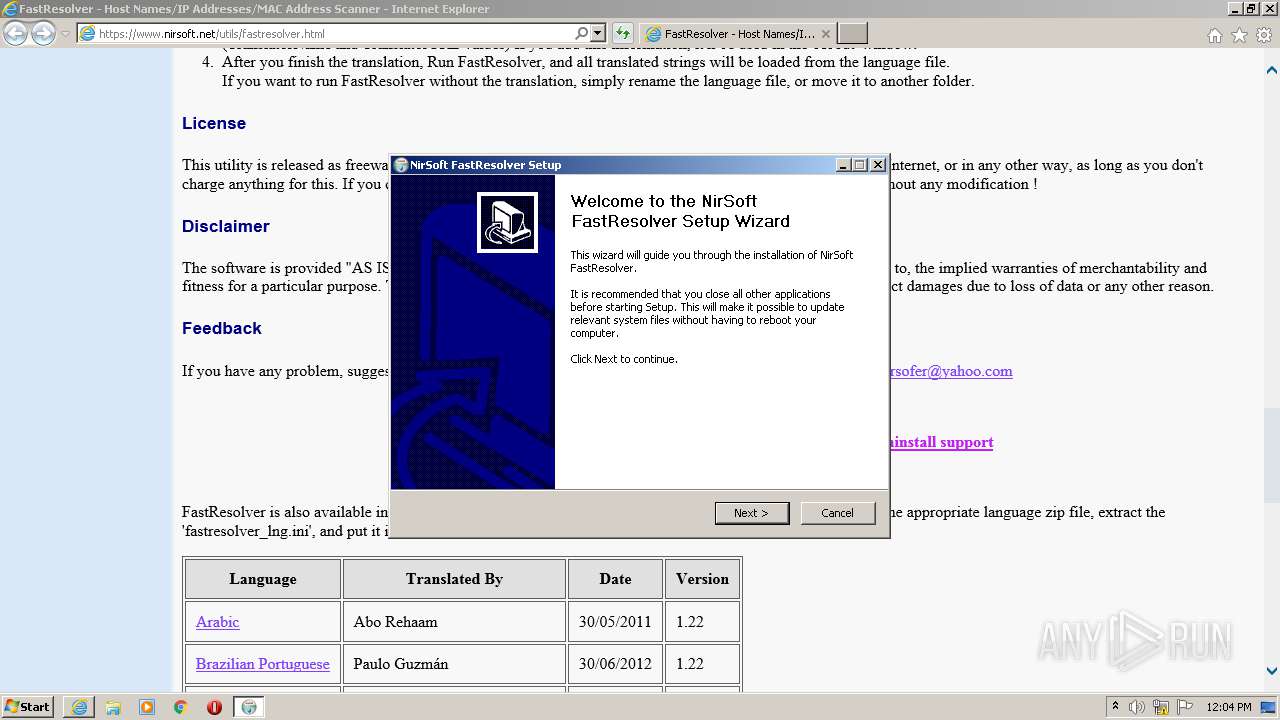
Task: Open the recent pages dropdown arrow
Action: [65, 34]
